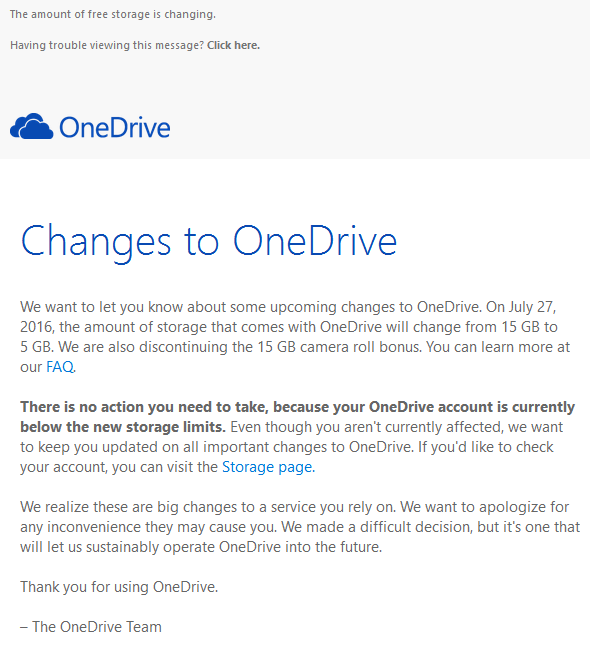
Task: Click 'The amount of free storage is changing' text
Action: 113,14
